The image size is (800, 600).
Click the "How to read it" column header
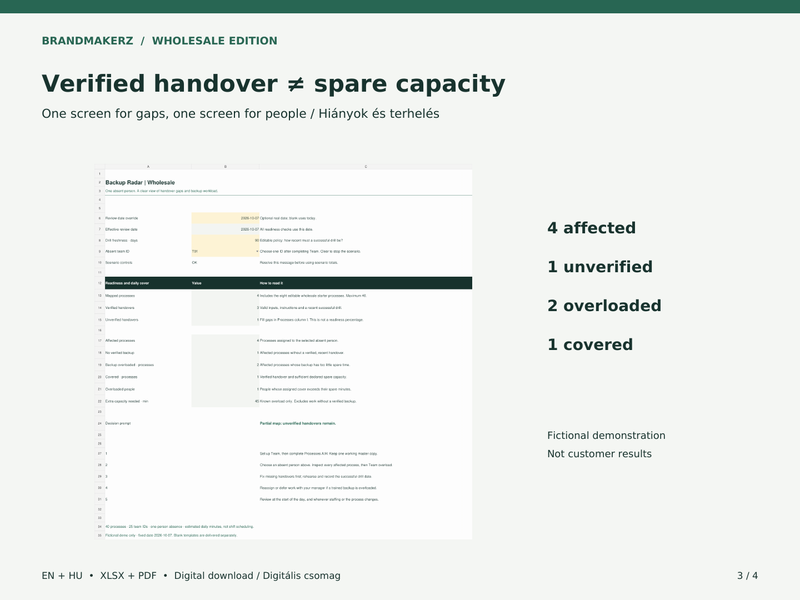pyautogui.click(x=271, y=283)
